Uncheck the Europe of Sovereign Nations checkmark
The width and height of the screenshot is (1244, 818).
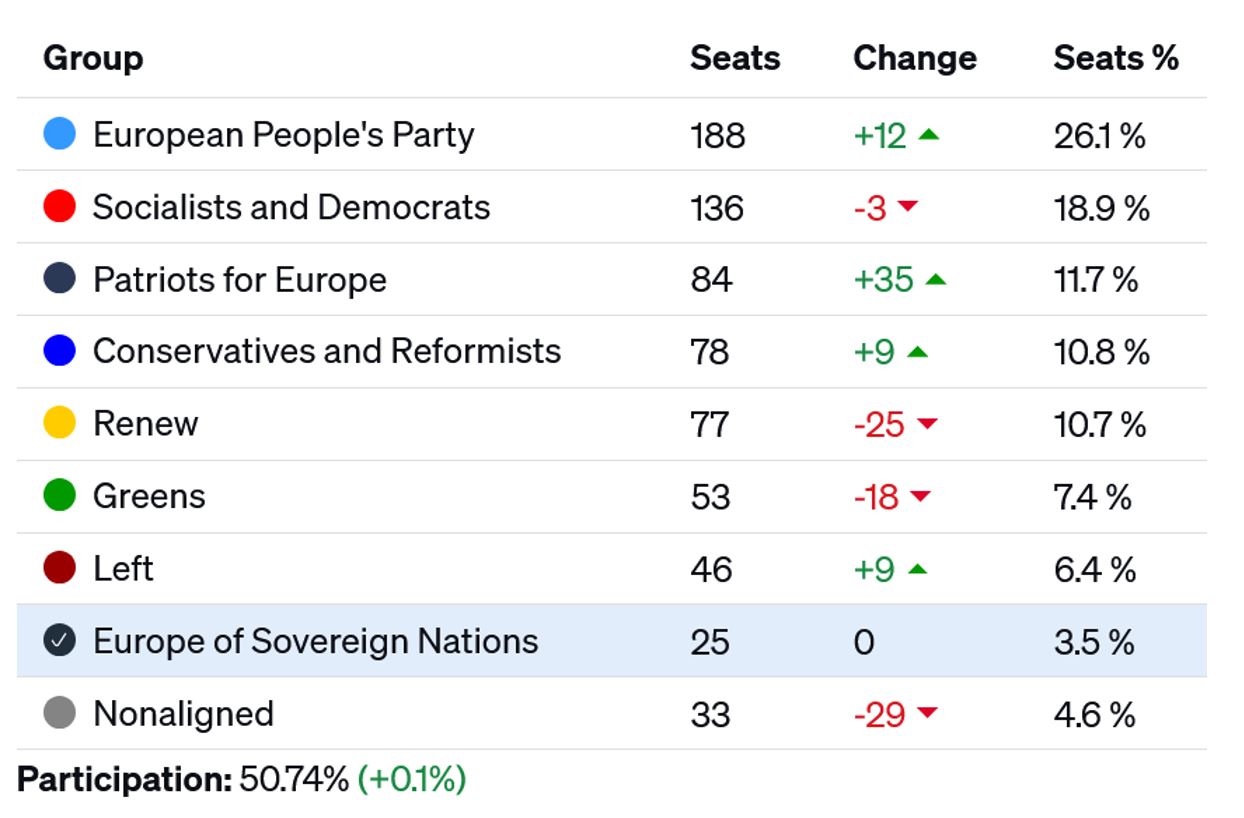tap(60, 641)
